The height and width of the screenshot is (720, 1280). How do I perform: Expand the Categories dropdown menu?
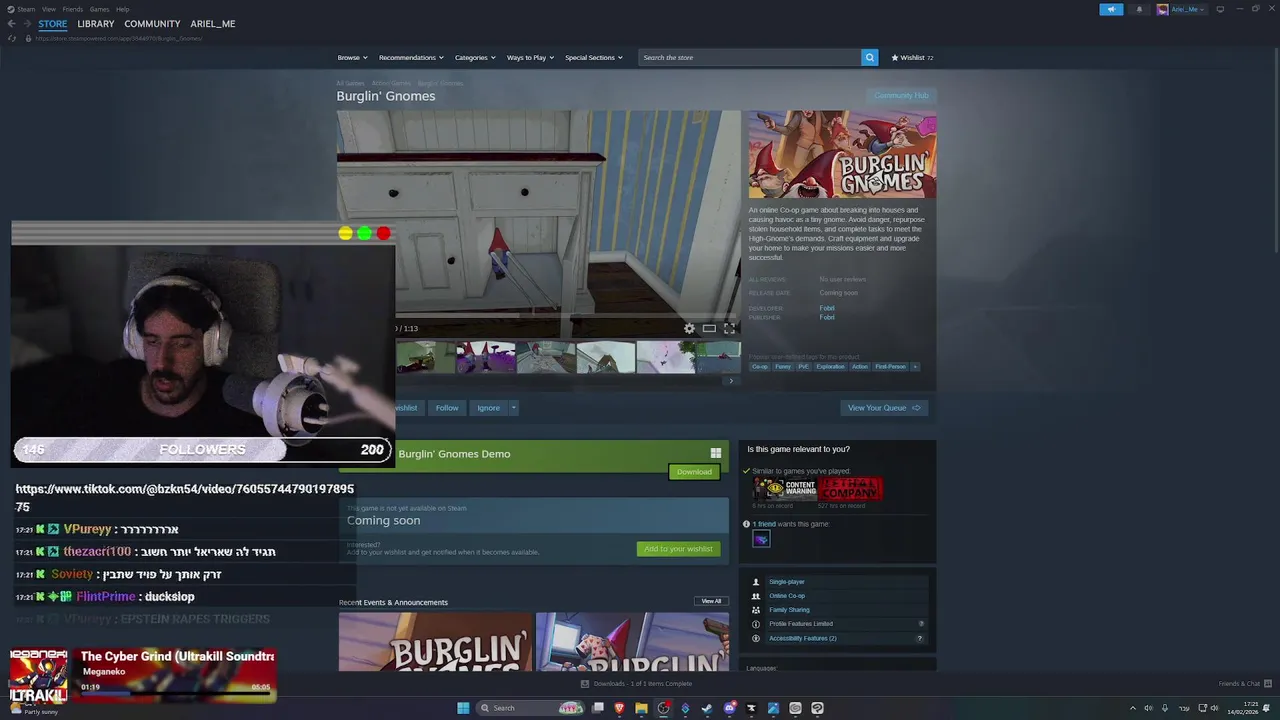point(475,57)
